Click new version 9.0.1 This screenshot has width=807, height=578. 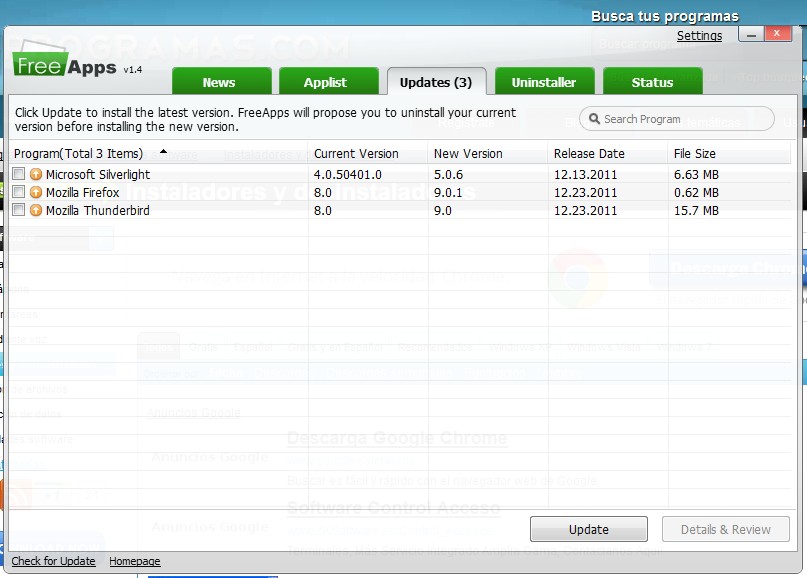click(x=448, y=192)
